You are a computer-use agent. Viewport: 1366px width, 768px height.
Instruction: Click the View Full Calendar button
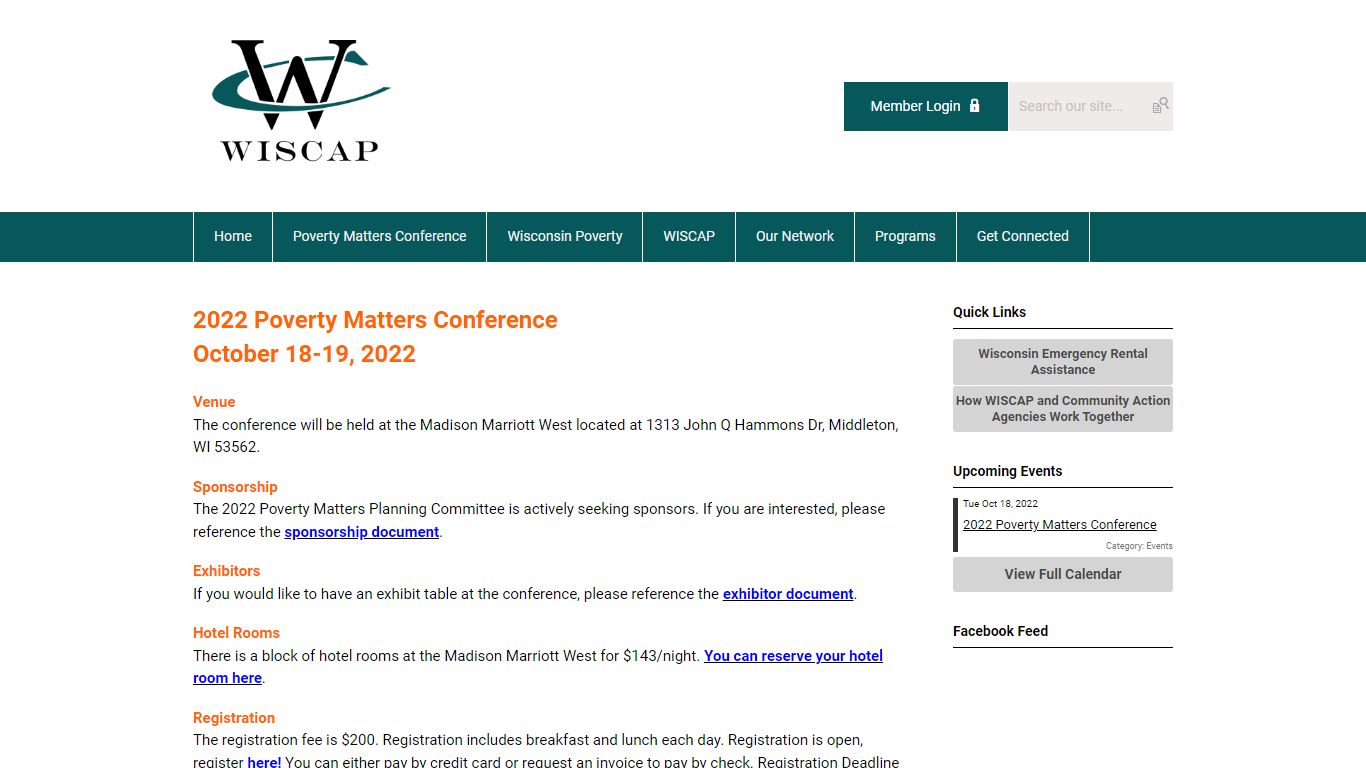(x=1063, y=575)
